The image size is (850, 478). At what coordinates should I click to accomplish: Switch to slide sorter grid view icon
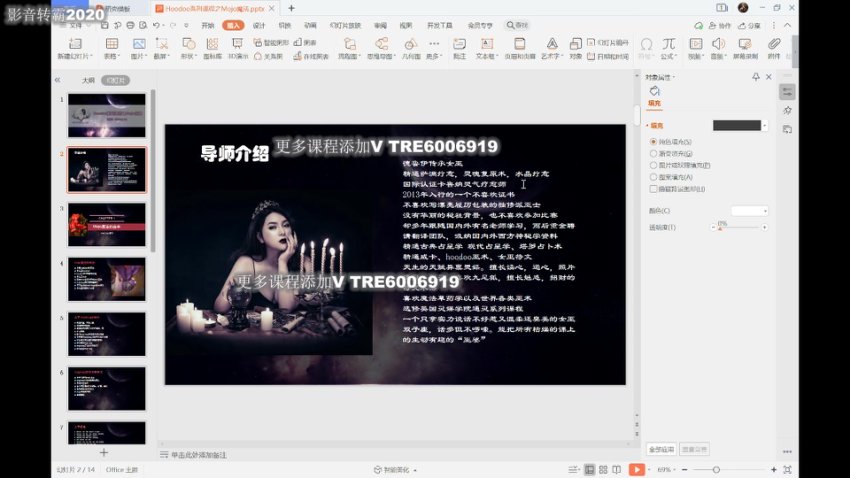pyautogui.click(x=603, y=469)
